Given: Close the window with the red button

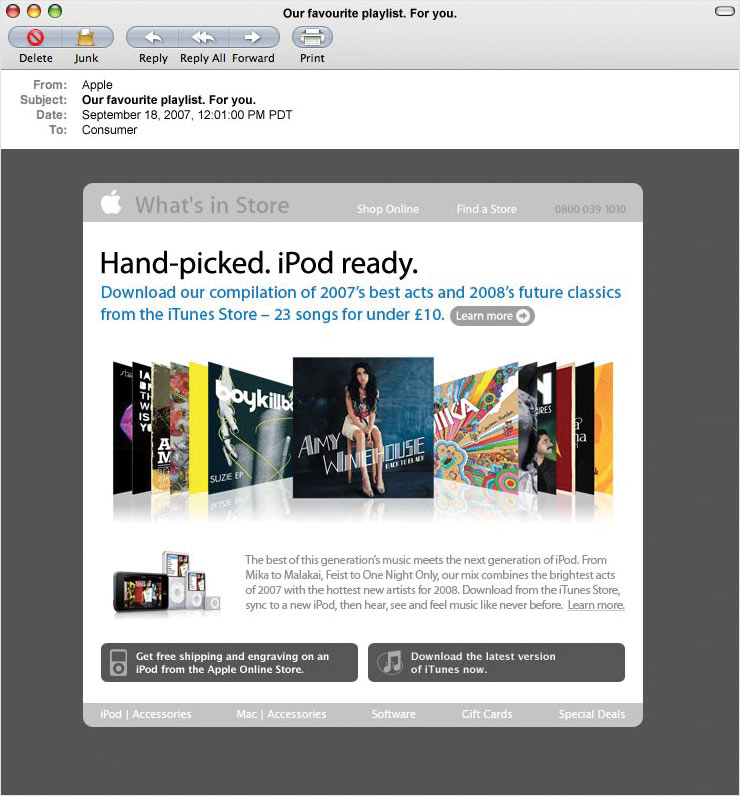Looking at the screenshot, I should 13,11.
